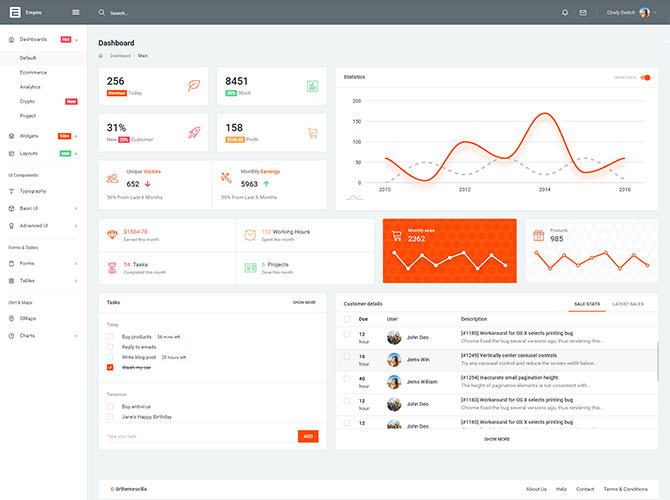Check the Write blog post task checkbox

click(110, 357)
